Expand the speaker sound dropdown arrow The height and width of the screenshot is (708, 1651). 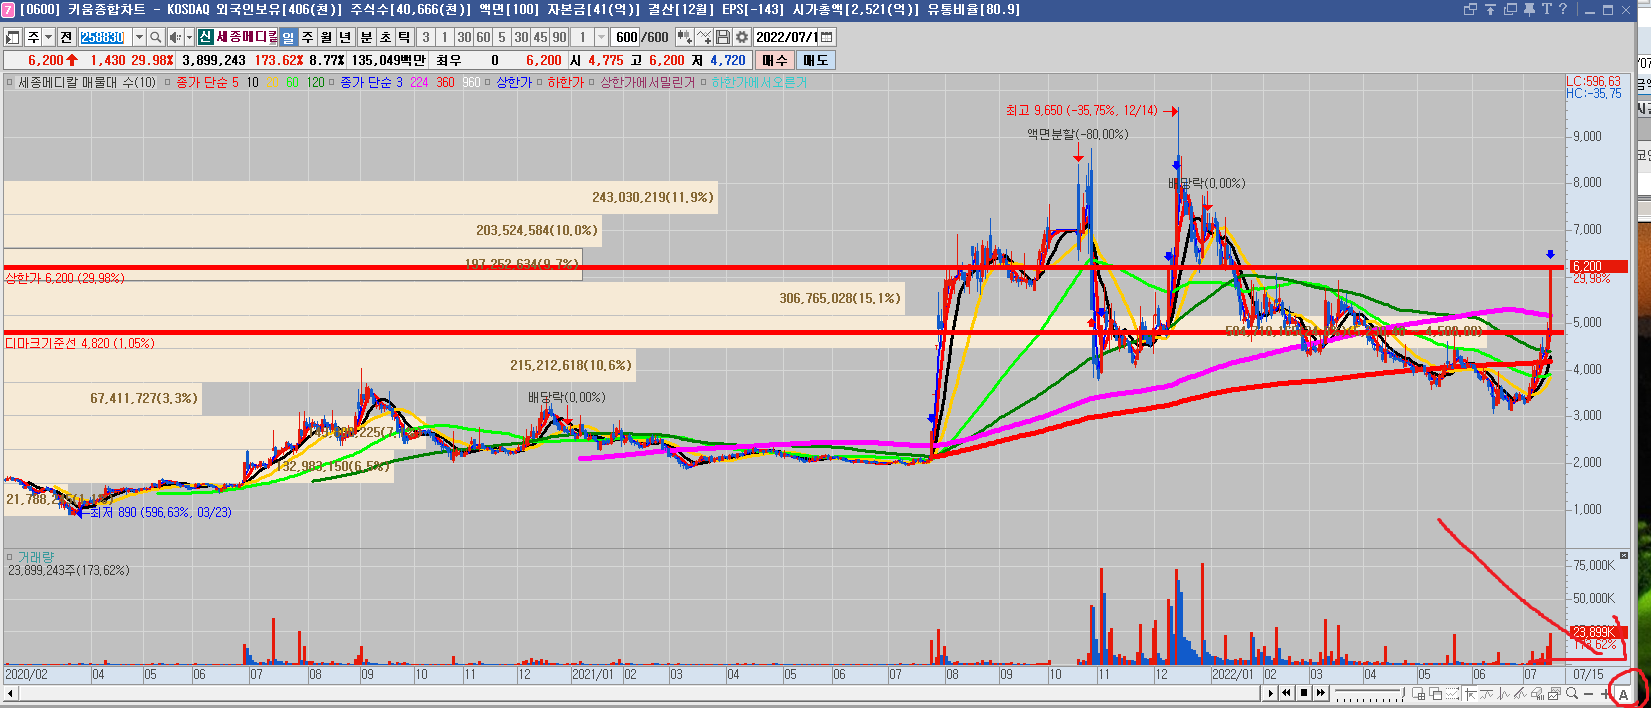click(x=187, y=37)
